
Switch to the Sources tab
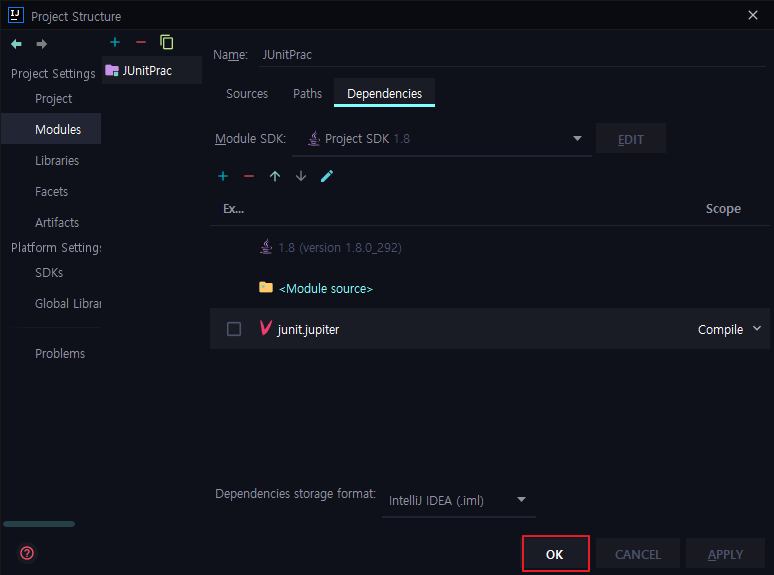(x=247, y=93)
